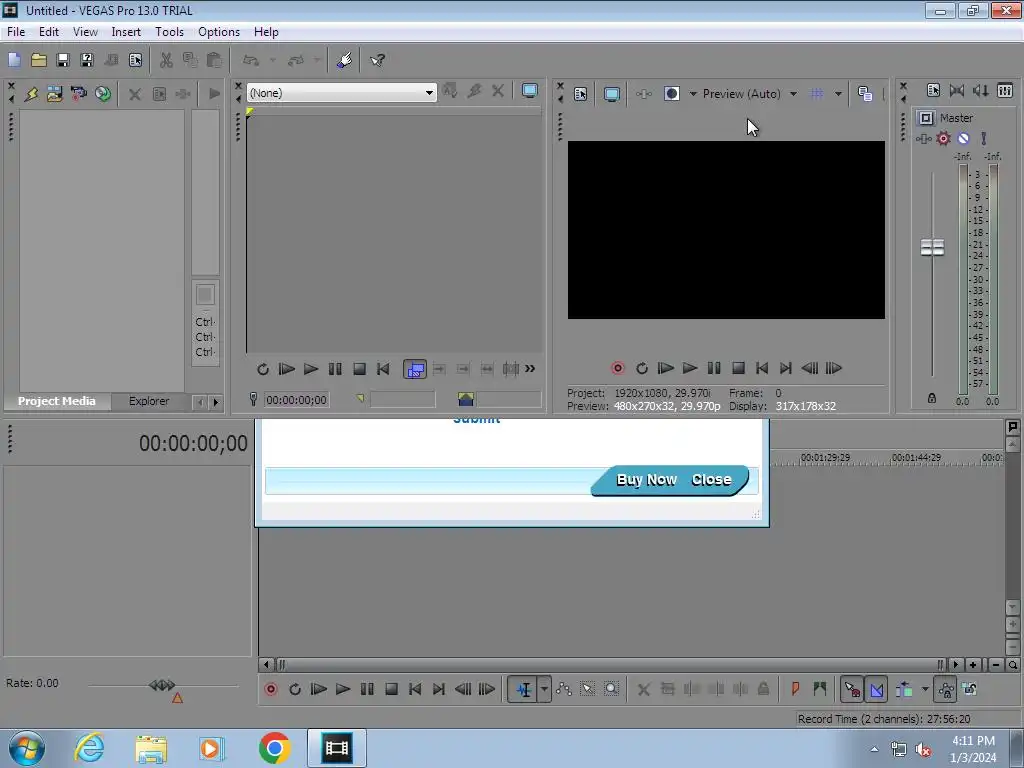Image resolution: width=1024 pixels, height=768 pixels.
Task: Click the playback Rate slider handle
Action: coord(162,685)
